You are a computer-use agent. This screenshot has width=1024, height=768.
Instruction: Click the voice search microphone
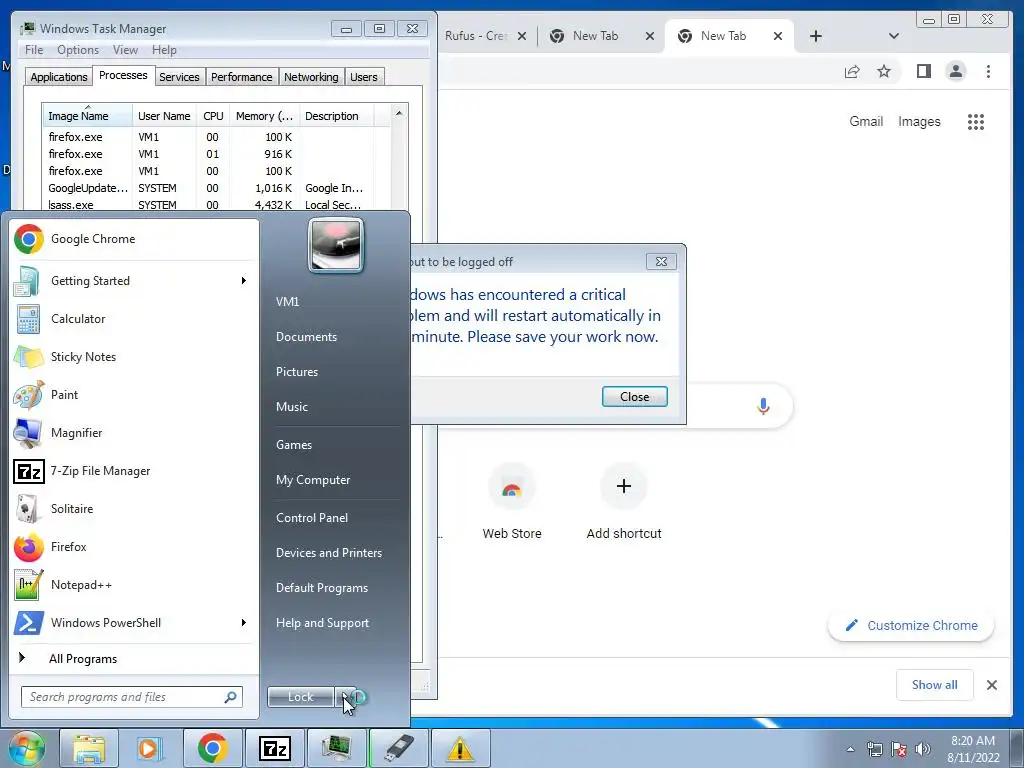point(763,406)
